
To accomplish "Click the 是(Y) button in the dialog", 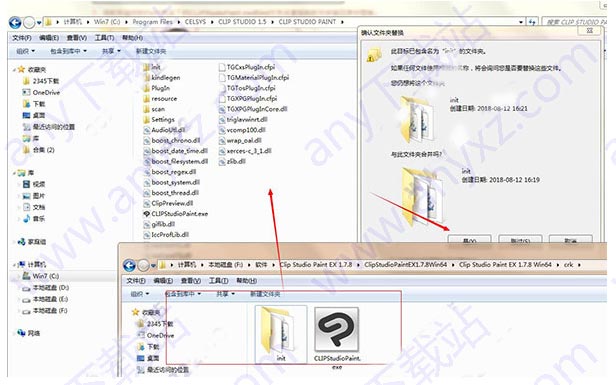I will coord(469,240).
